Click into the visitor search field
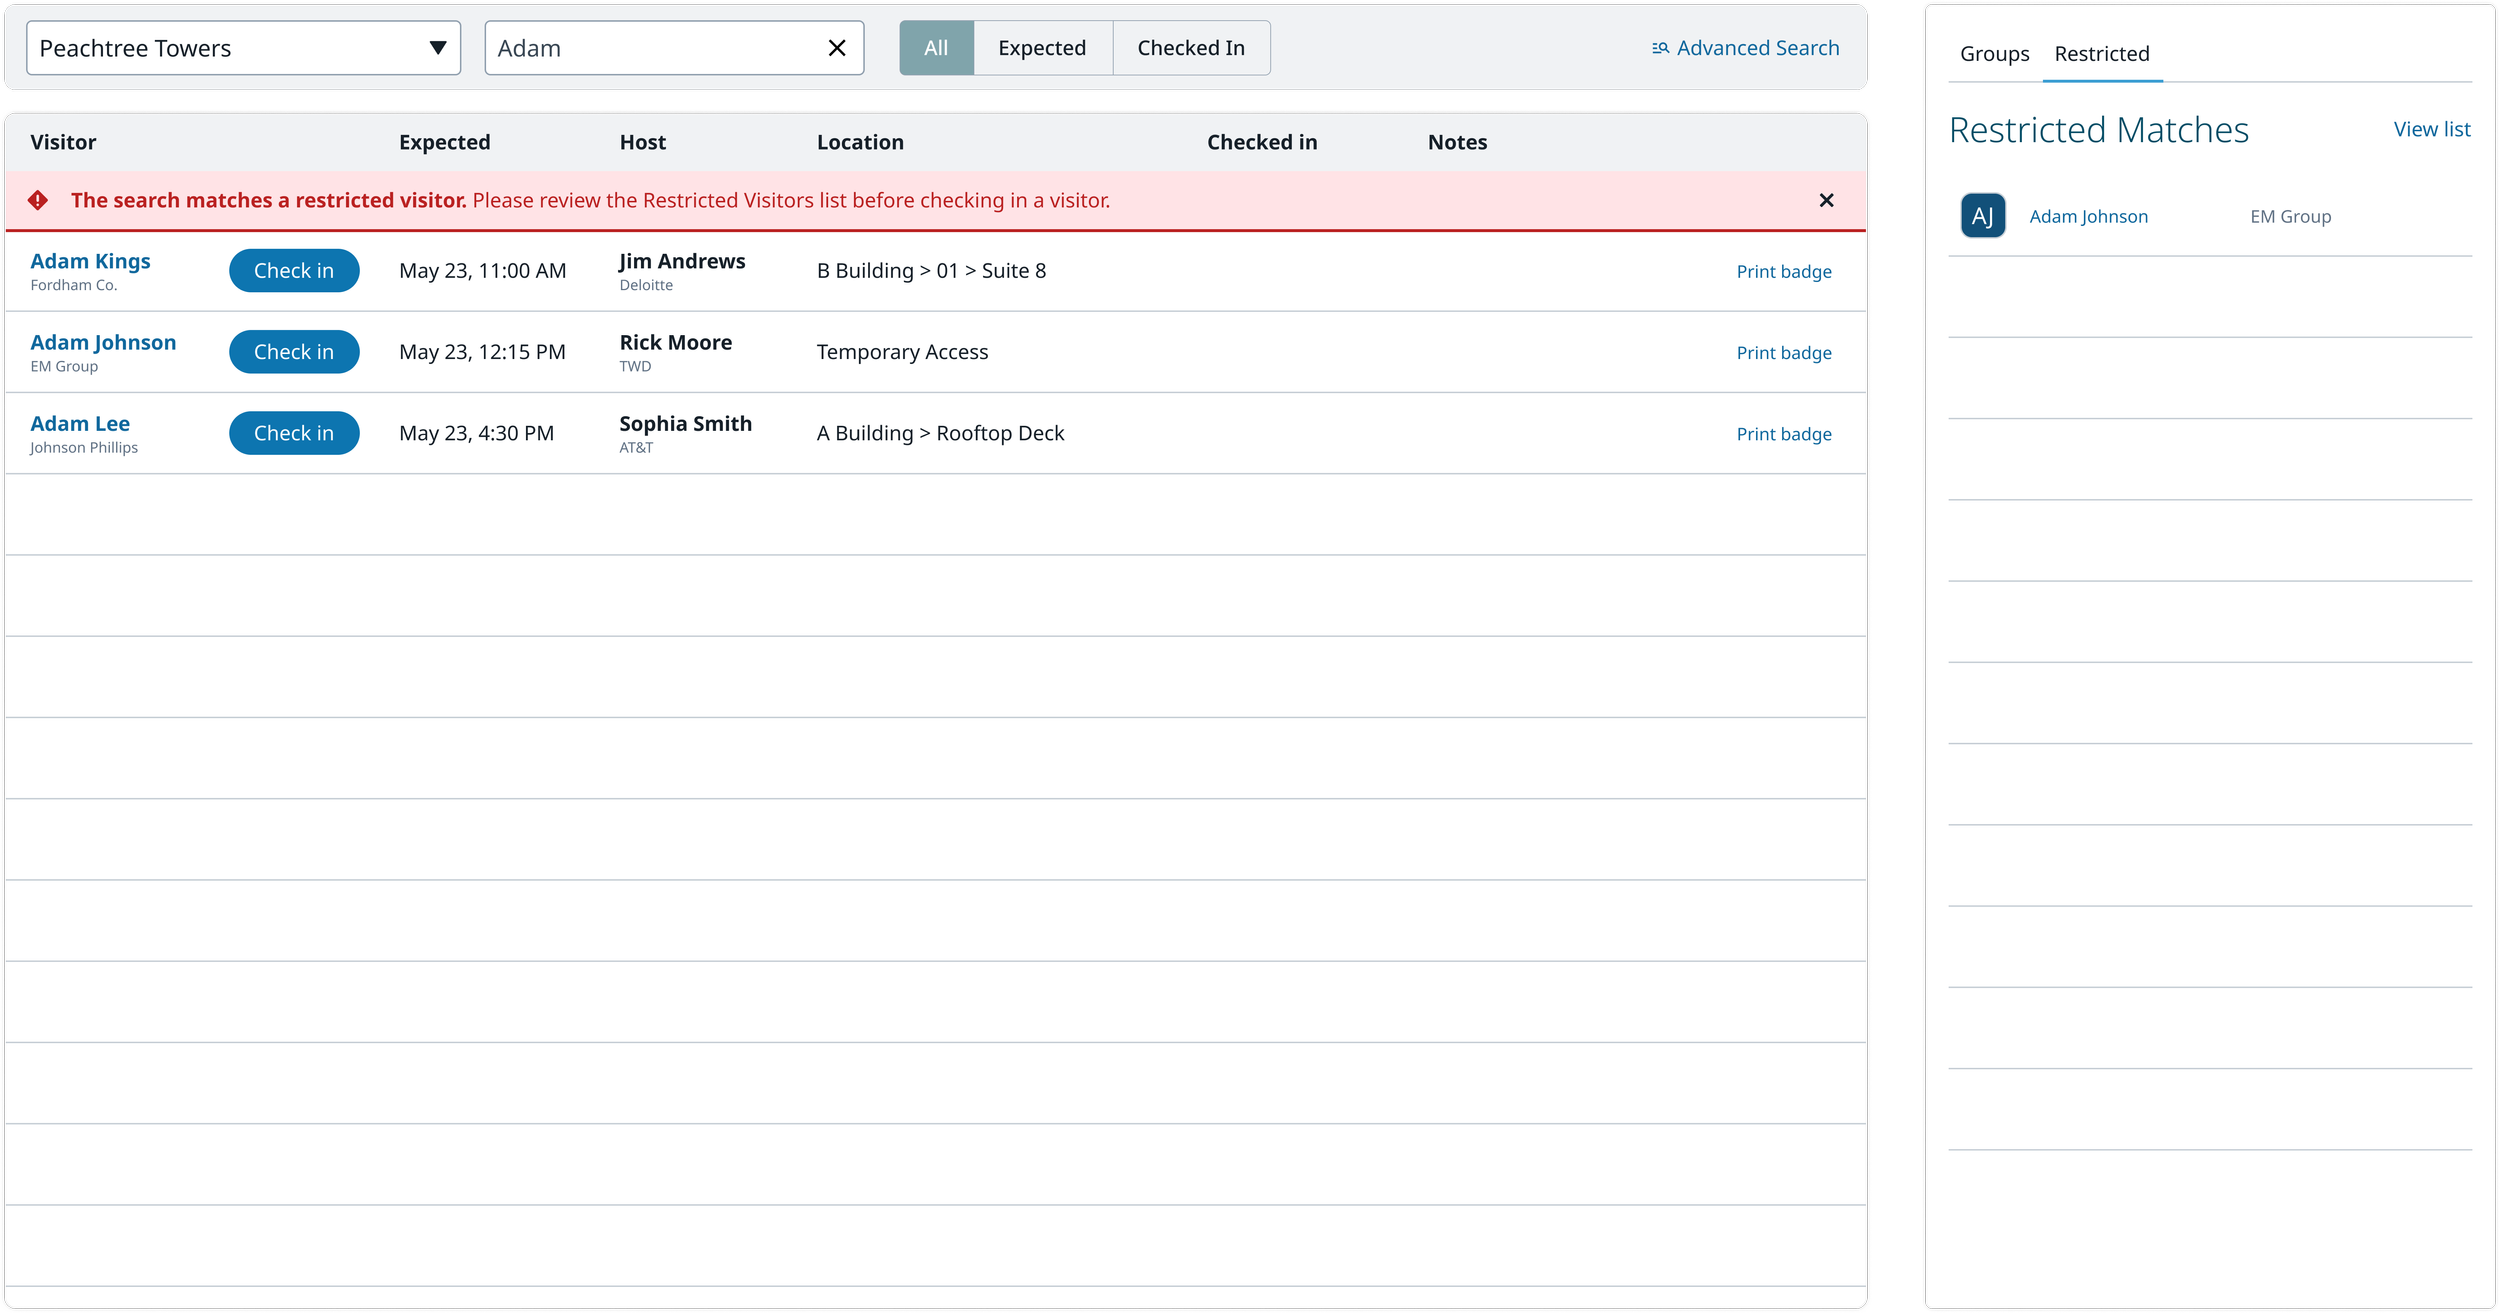Viewport: 2500px width, 1313px height. pyautogui.click(x=655, y=48)
